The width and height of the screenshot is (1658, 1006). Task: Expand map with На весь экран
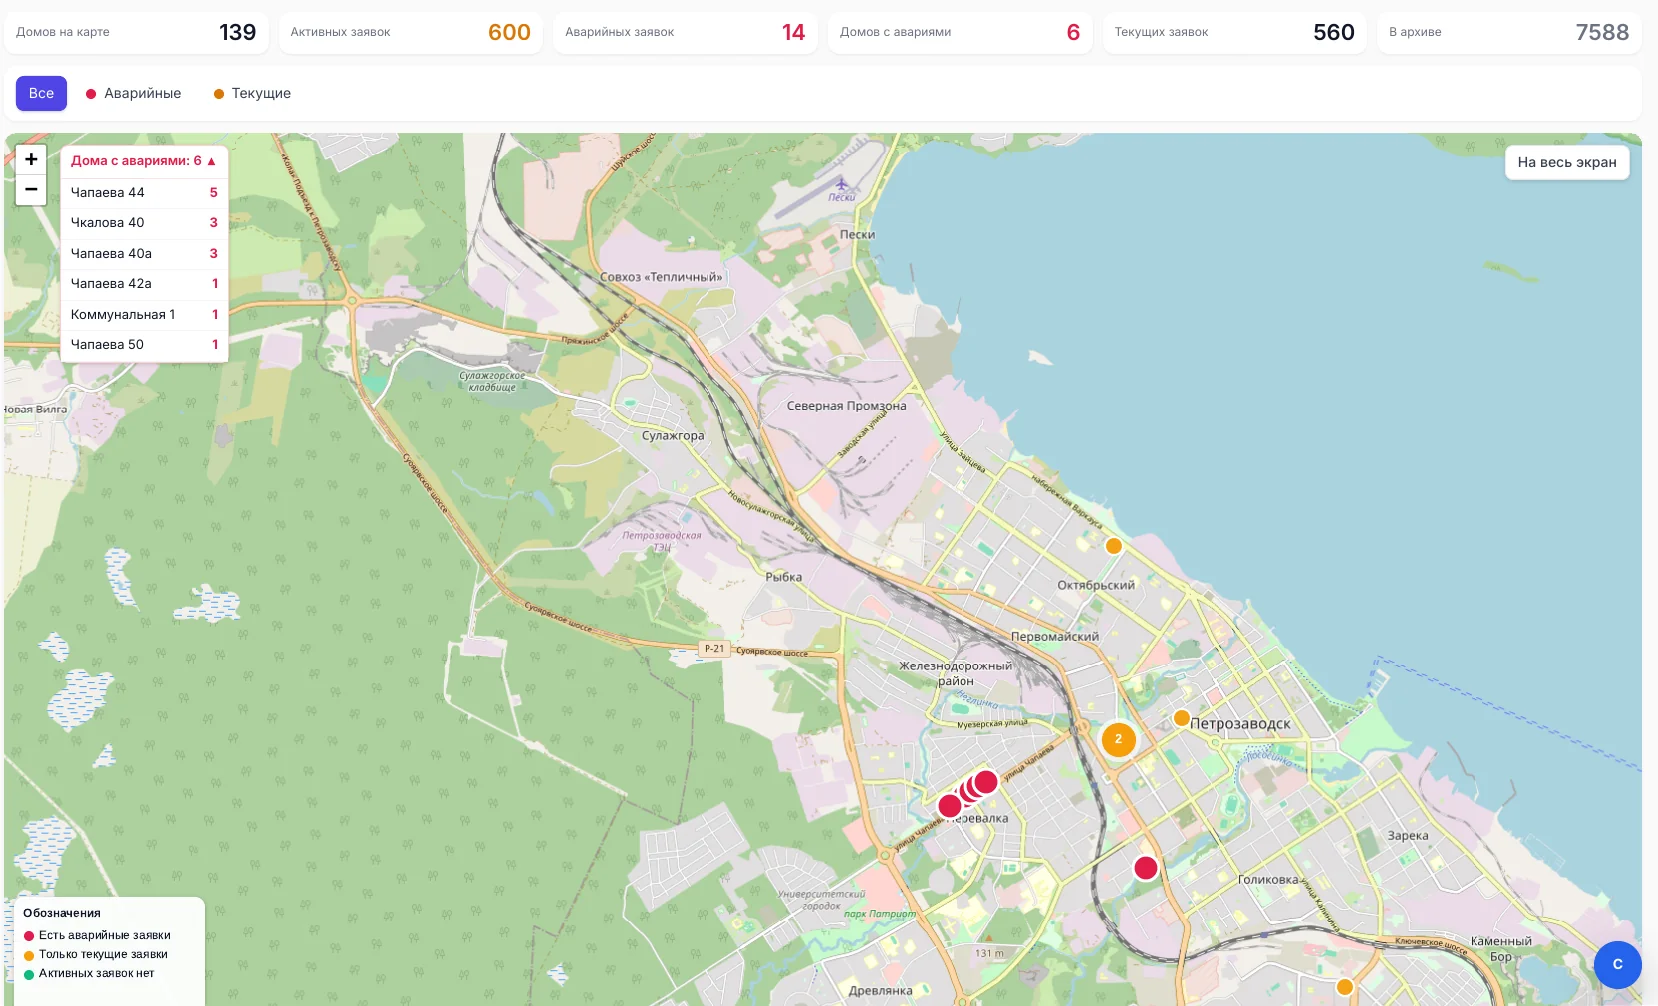click(1567, 162)
